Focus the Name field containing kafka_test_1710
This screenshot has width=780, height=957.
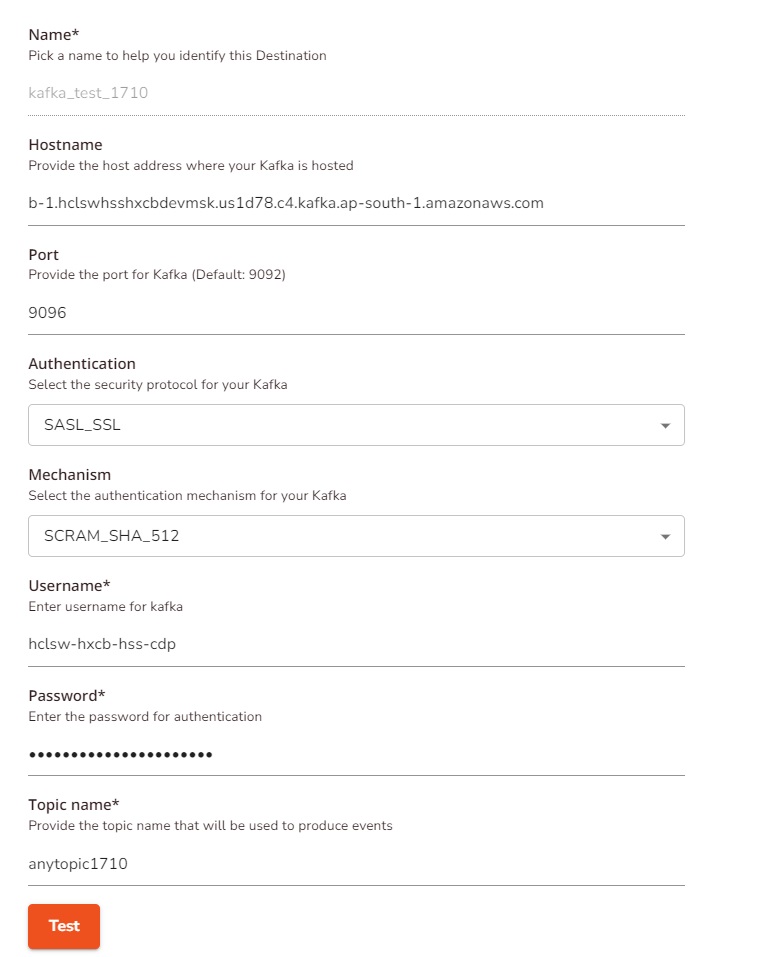[x=355, y=93]
